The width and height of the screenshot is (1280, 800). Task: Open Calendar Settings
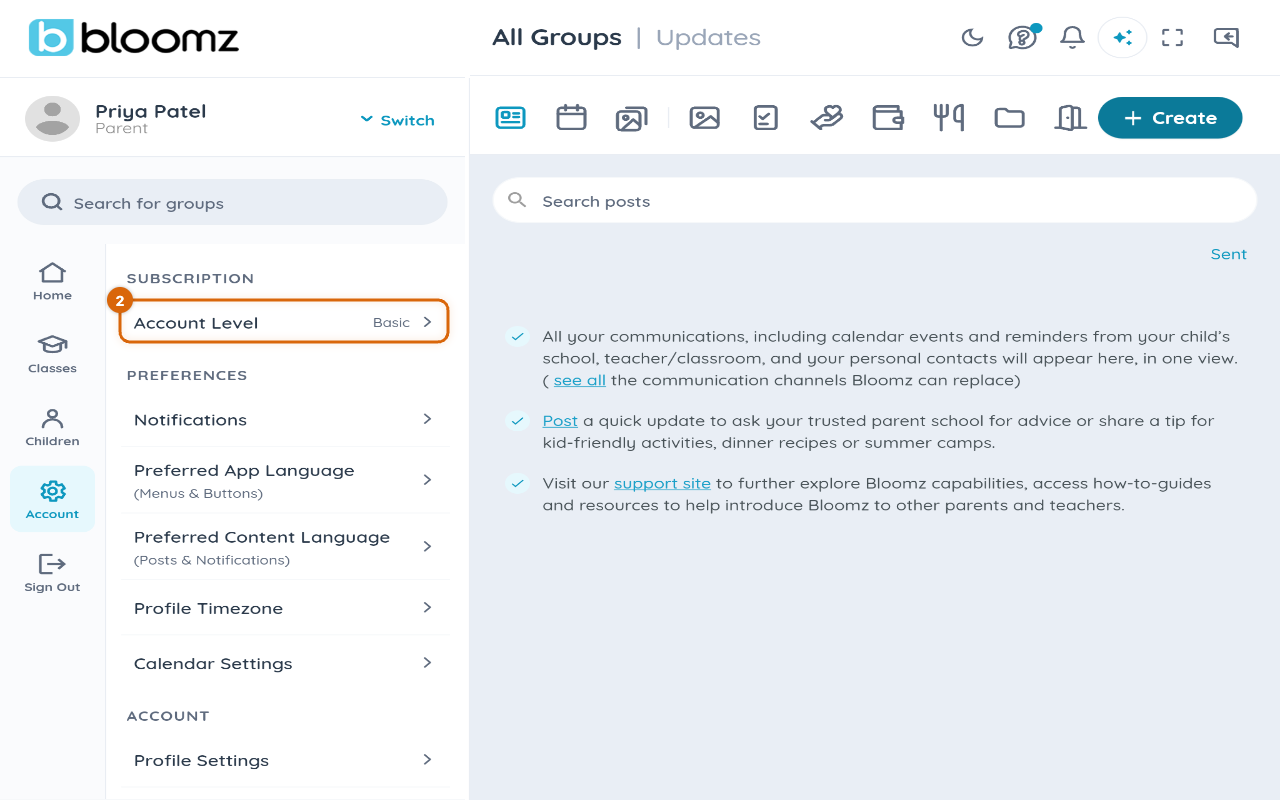(284, 663)
